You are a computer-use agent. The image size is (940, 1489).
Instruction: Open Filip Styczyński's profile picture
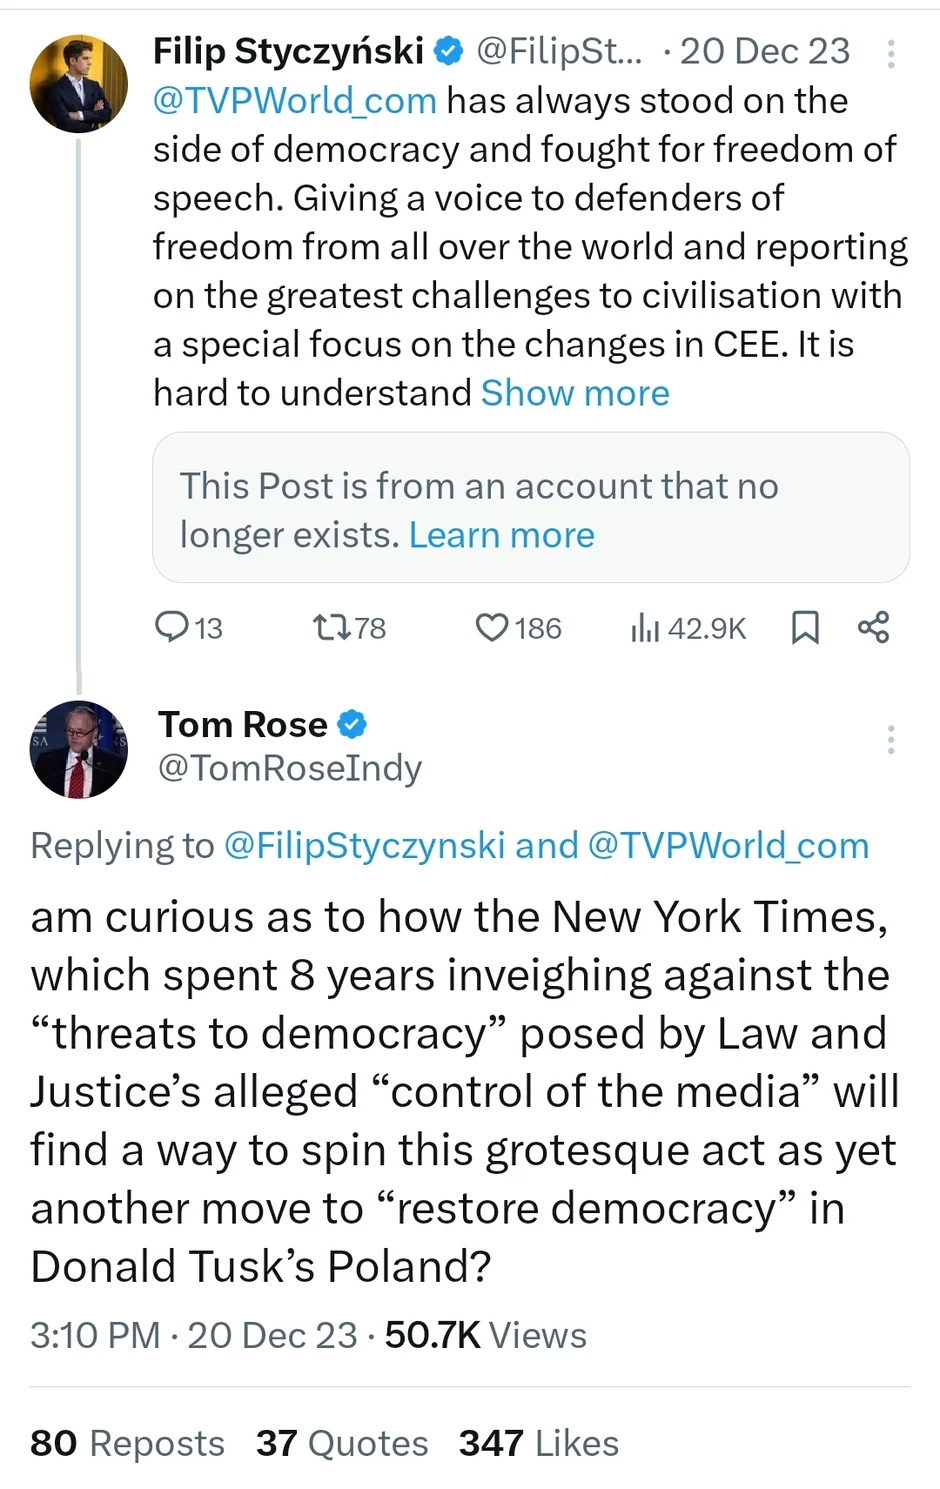[79, 84]
